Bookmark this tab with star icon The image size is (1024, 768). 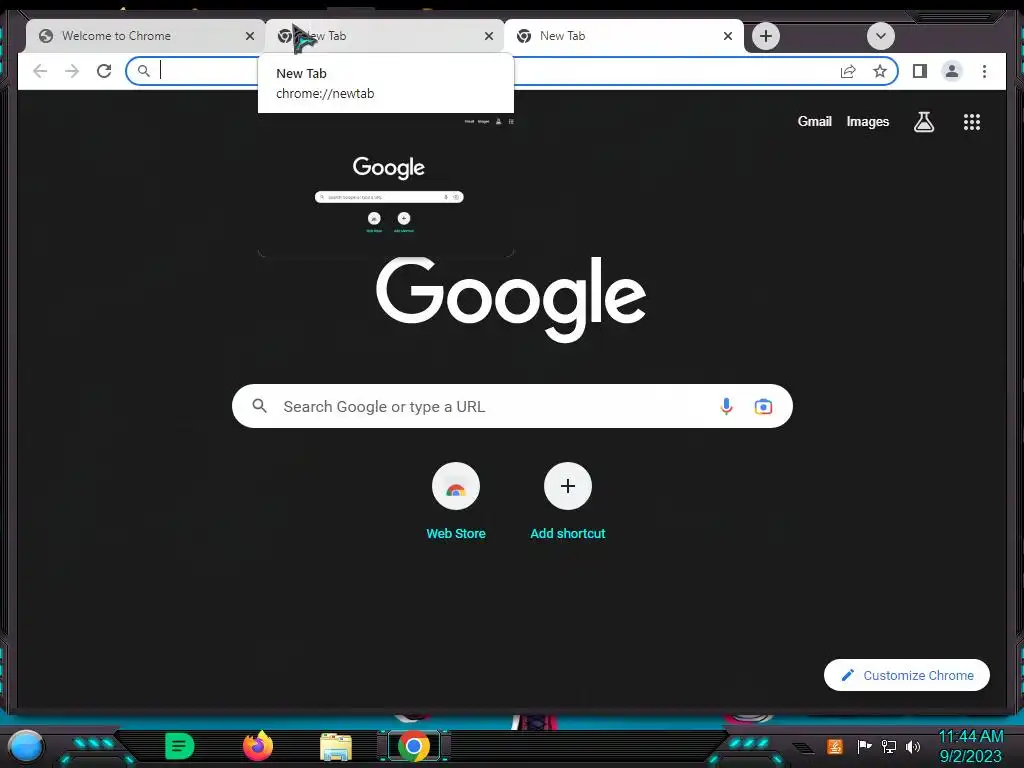tap(880, 71)
